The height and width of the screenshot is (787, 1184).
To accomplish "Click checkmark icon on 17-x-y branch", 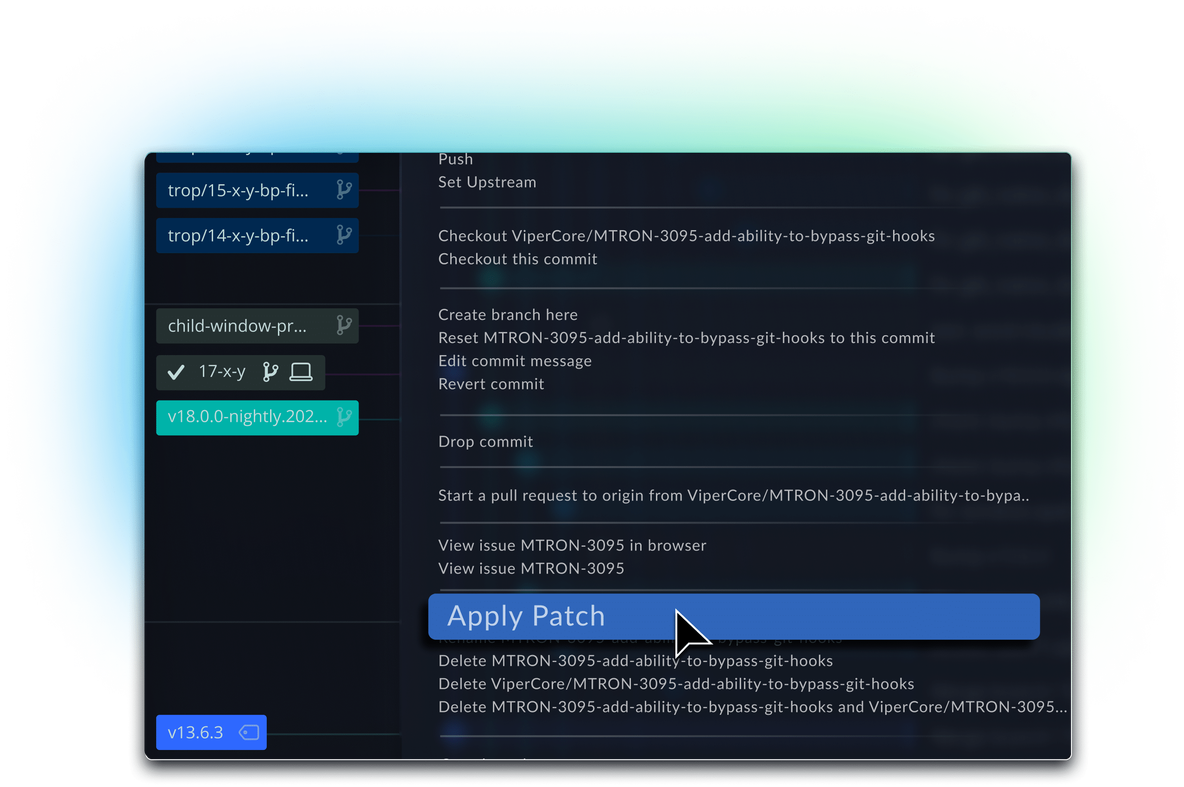I will (x=176, y=372).
